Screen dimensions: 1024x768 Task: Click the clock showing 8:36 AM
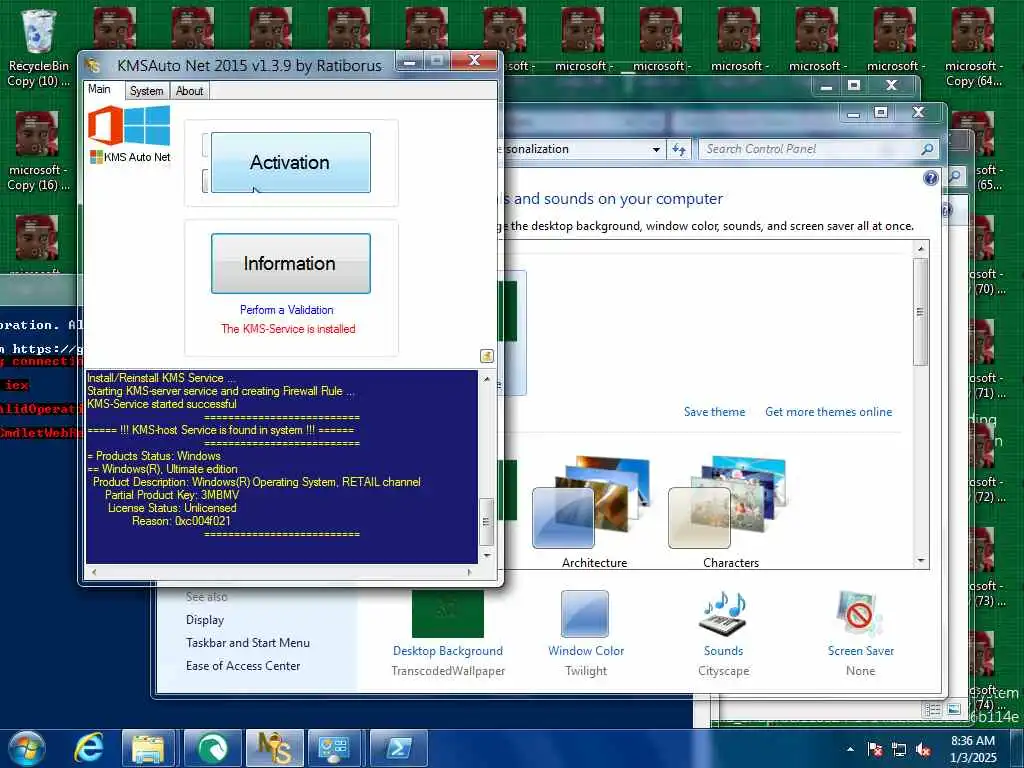(973, 749)
